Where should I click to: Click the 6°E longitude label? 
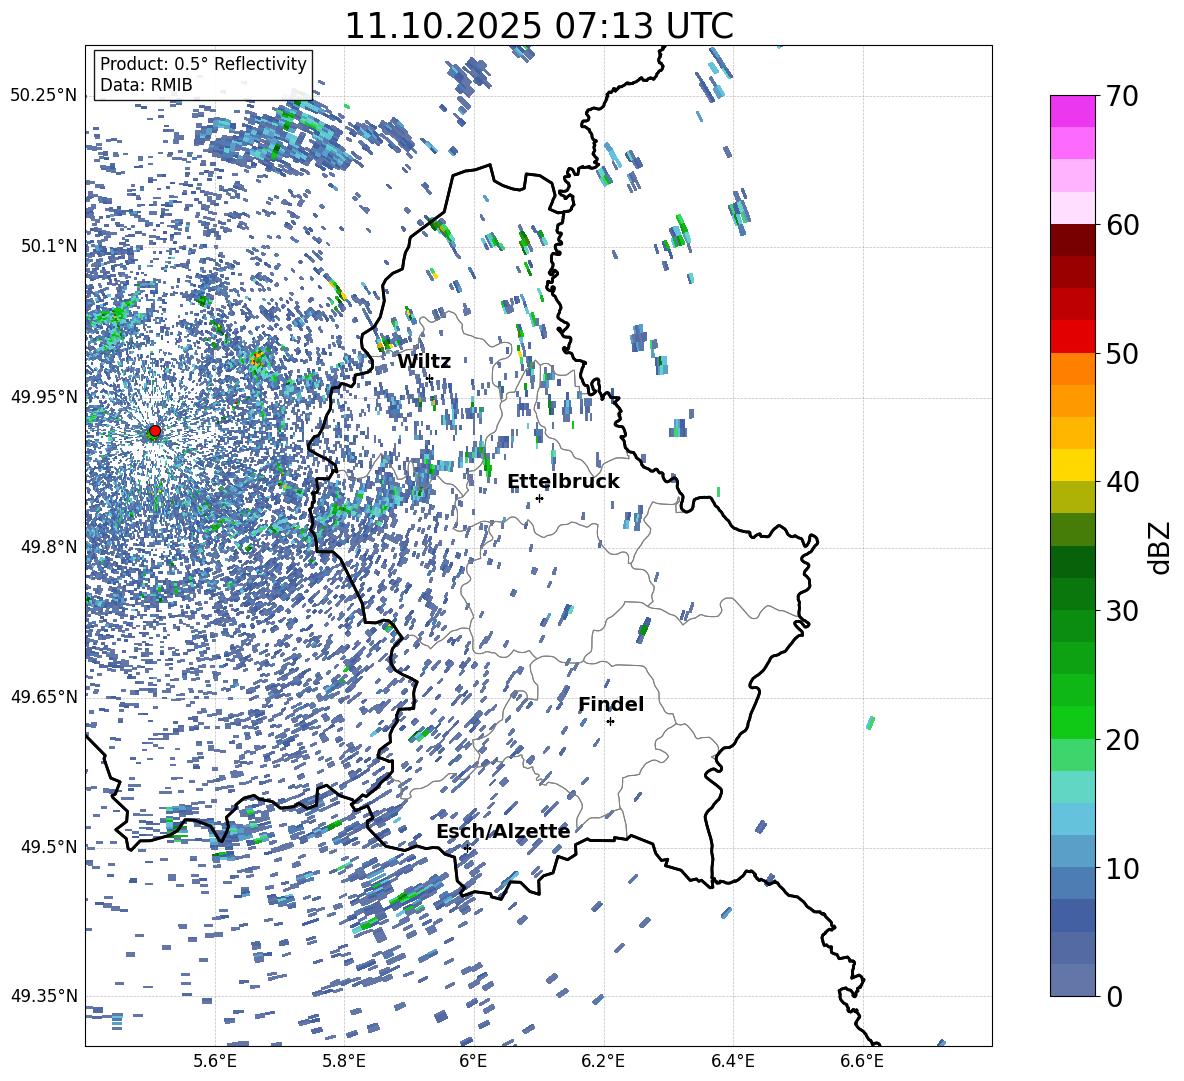473,1061
